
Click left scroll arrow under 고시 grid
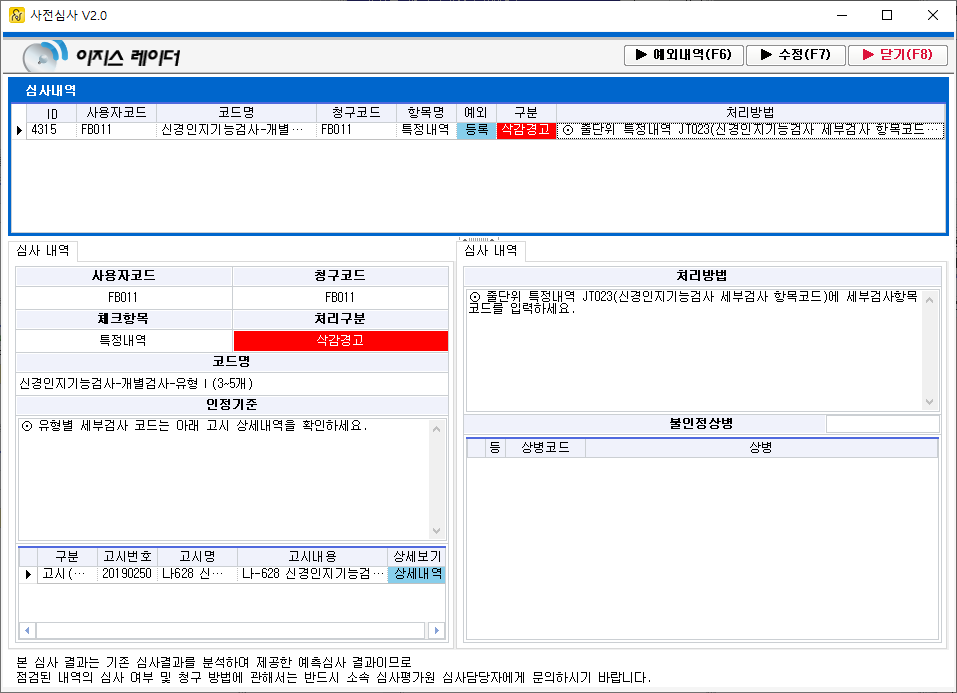pos(27,631)
